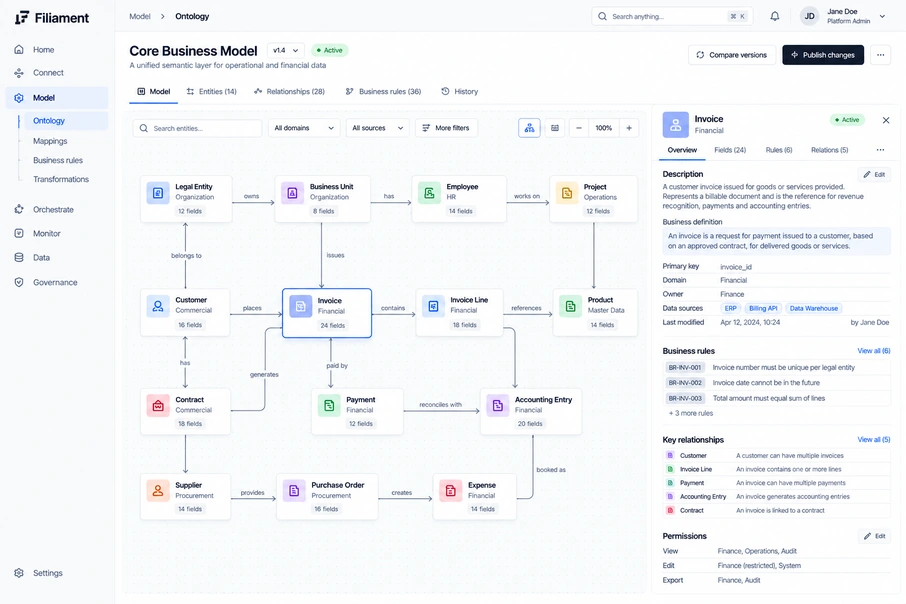
Task: Switch to the Entities (14) tab
Action: pyautogui.click(x=211, y=91)
